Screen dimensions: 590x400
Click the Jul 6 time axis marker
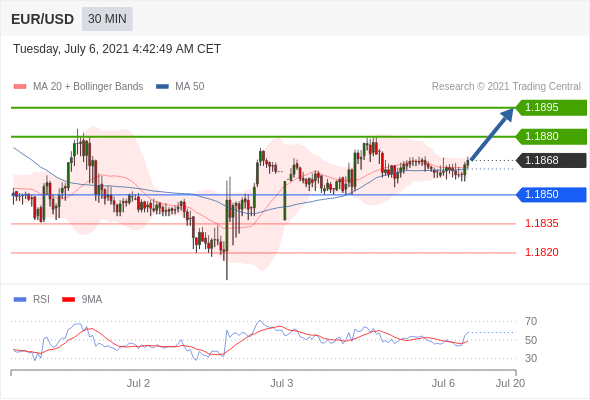443,383
